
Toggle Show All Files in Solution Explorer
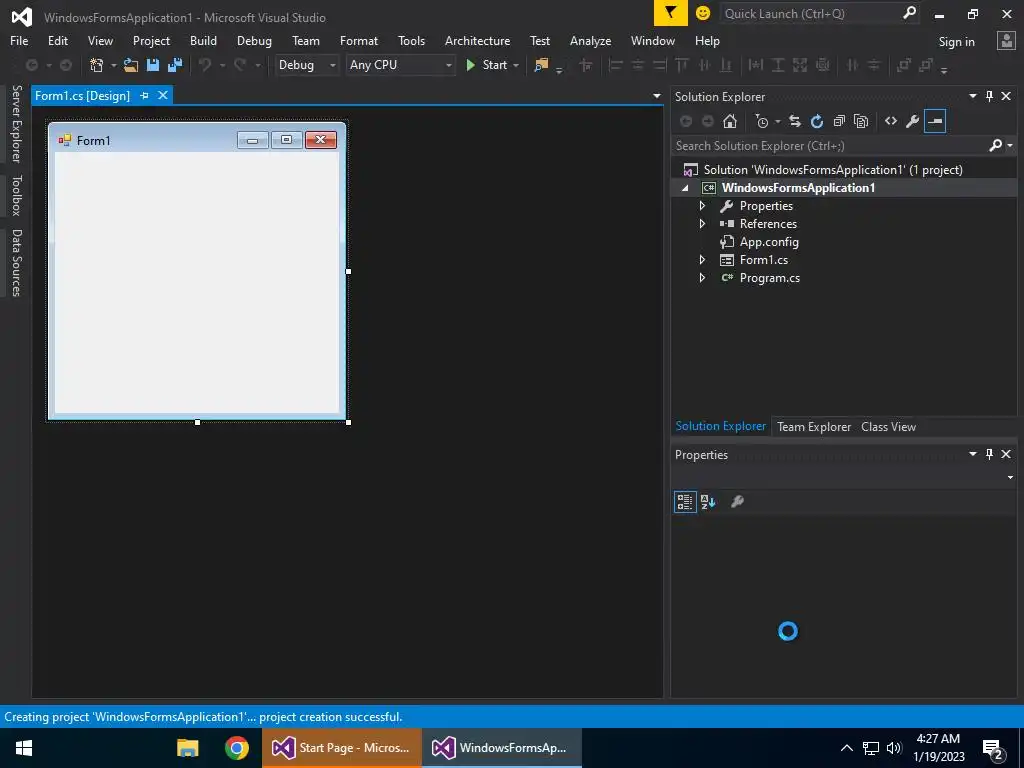861,121
